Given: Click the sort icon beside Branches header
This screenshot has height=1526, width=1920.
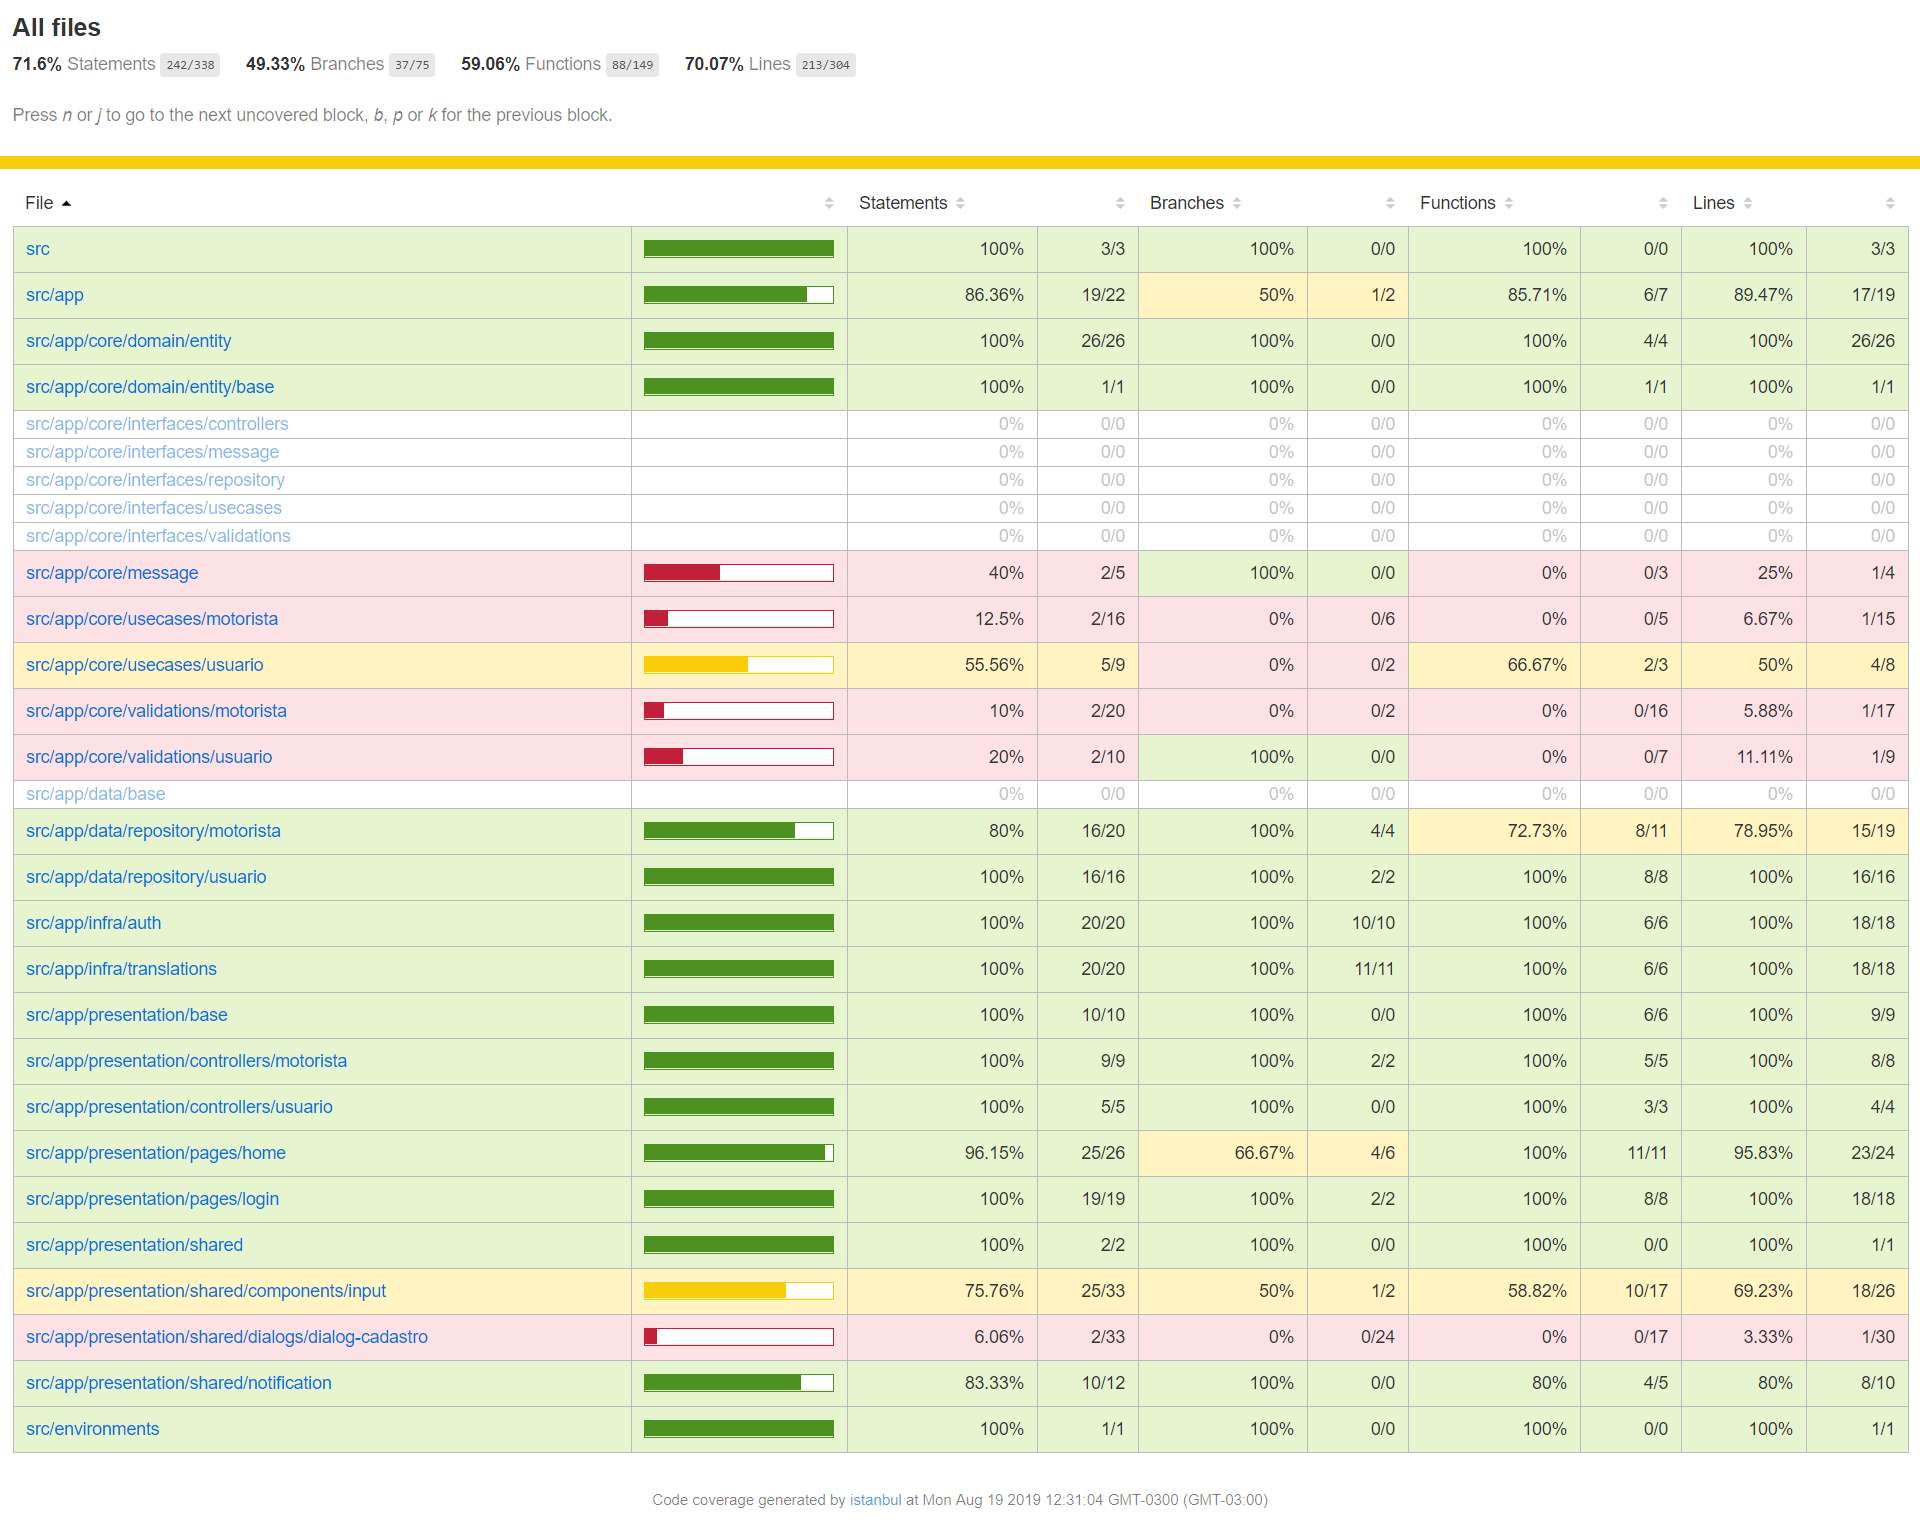Looking at the screenshot, I should [1237, 203].
